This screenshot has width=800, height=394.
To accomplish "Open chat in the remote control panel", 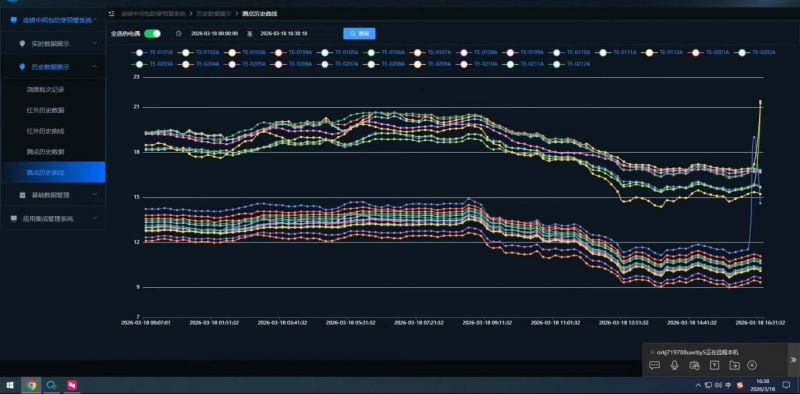I will pos(655,365).
